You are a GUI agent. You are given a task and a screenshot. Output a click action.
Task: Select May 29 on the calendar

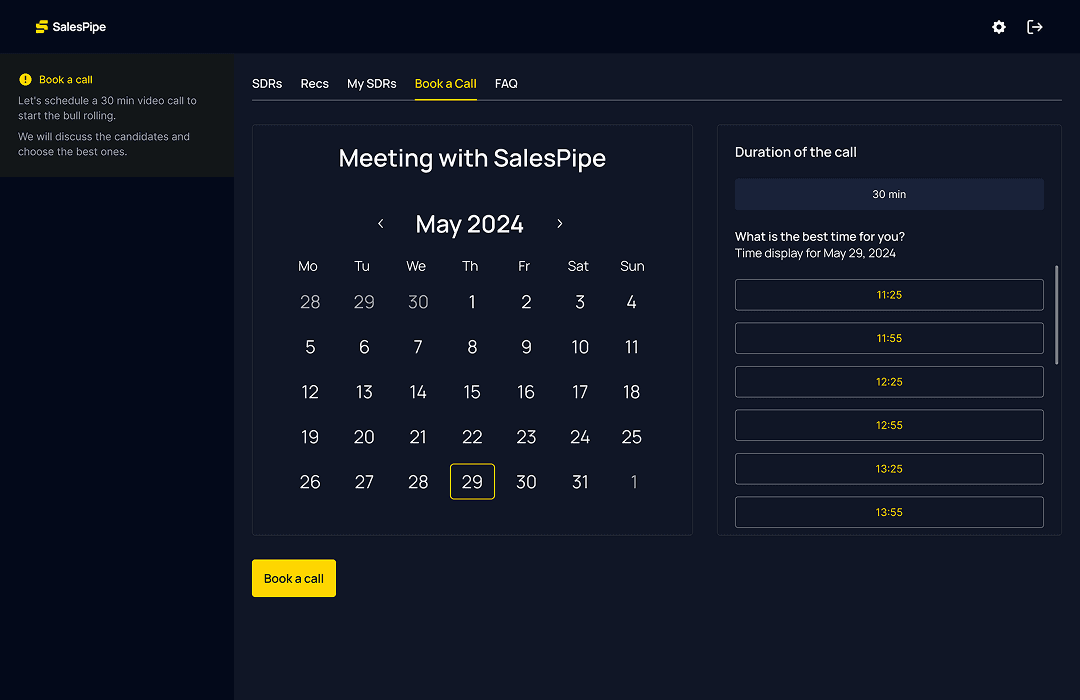[472, 481]
